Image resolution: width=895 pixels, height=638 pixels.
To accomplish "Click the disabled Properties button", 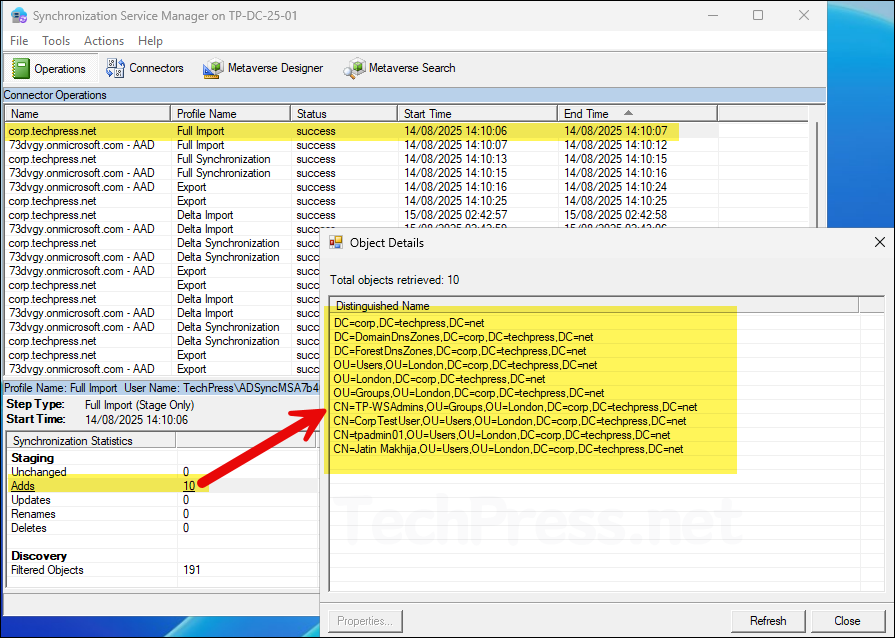I will (x=365, y=621).
